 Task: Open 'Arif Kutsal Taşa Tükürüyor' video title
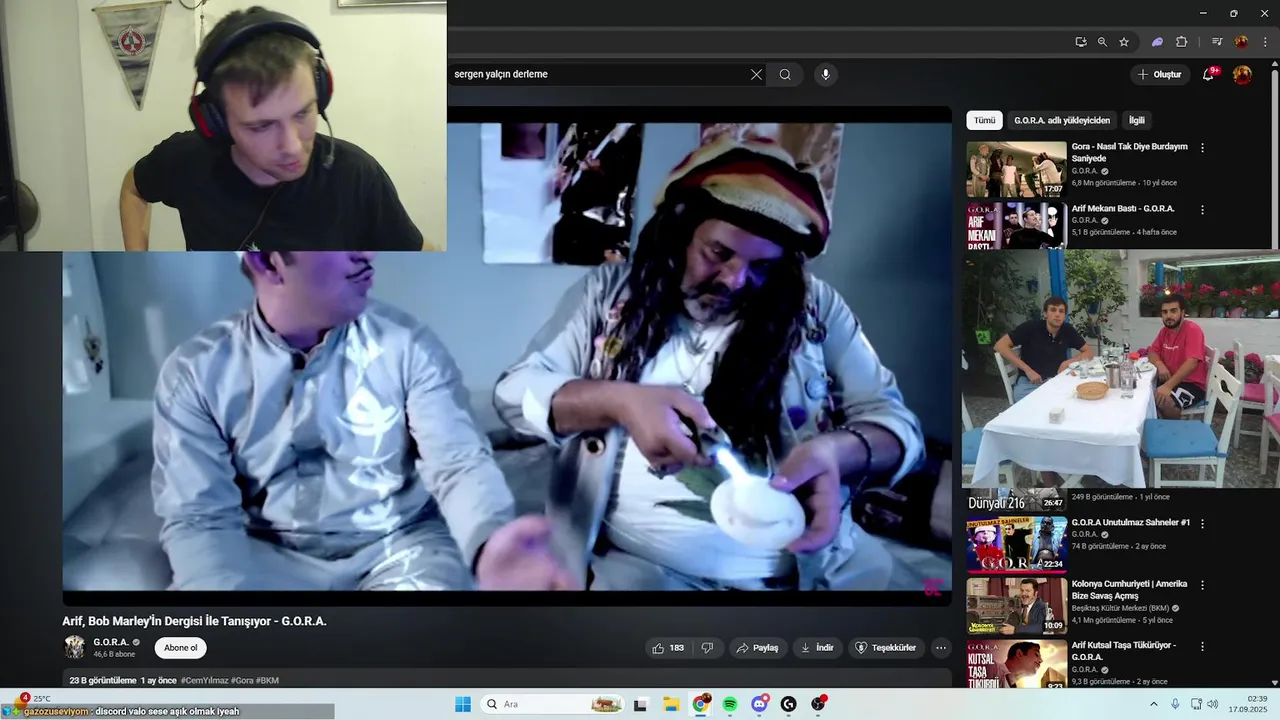pos(1124,651)
